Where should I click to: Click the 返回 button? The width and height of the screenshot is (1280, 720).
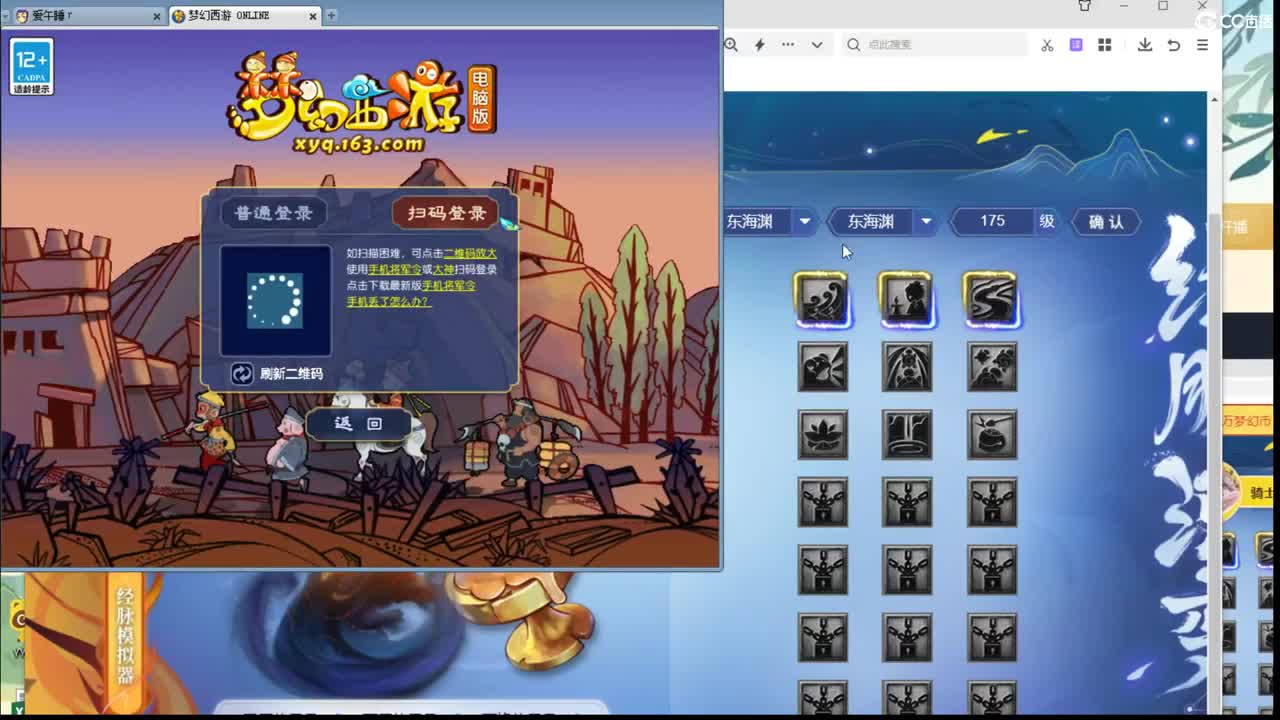[x=358, y=424]
